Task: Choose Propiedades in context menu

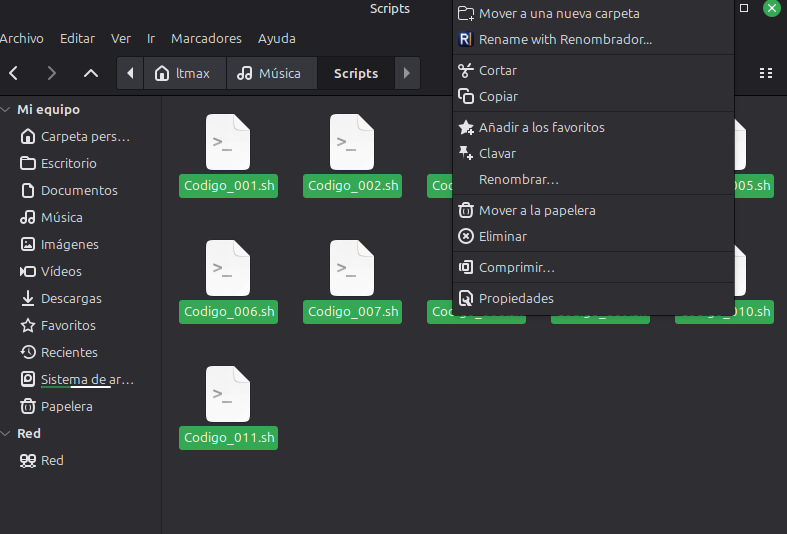Action: (593, 299)
